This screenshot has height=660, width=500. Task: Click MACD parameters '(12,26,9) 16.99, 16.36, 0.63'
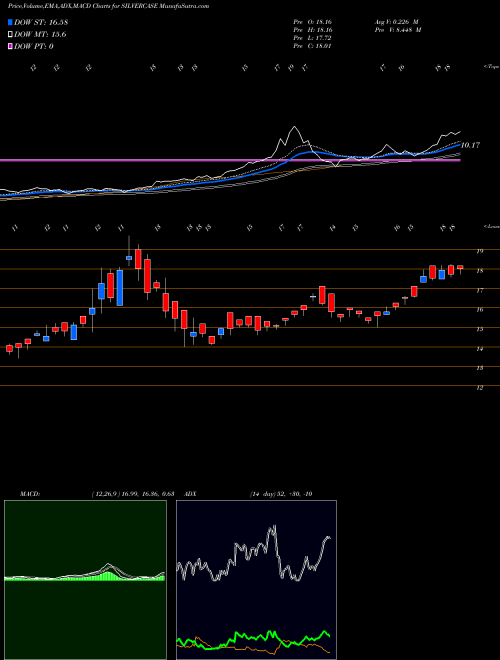click(133, 494)
